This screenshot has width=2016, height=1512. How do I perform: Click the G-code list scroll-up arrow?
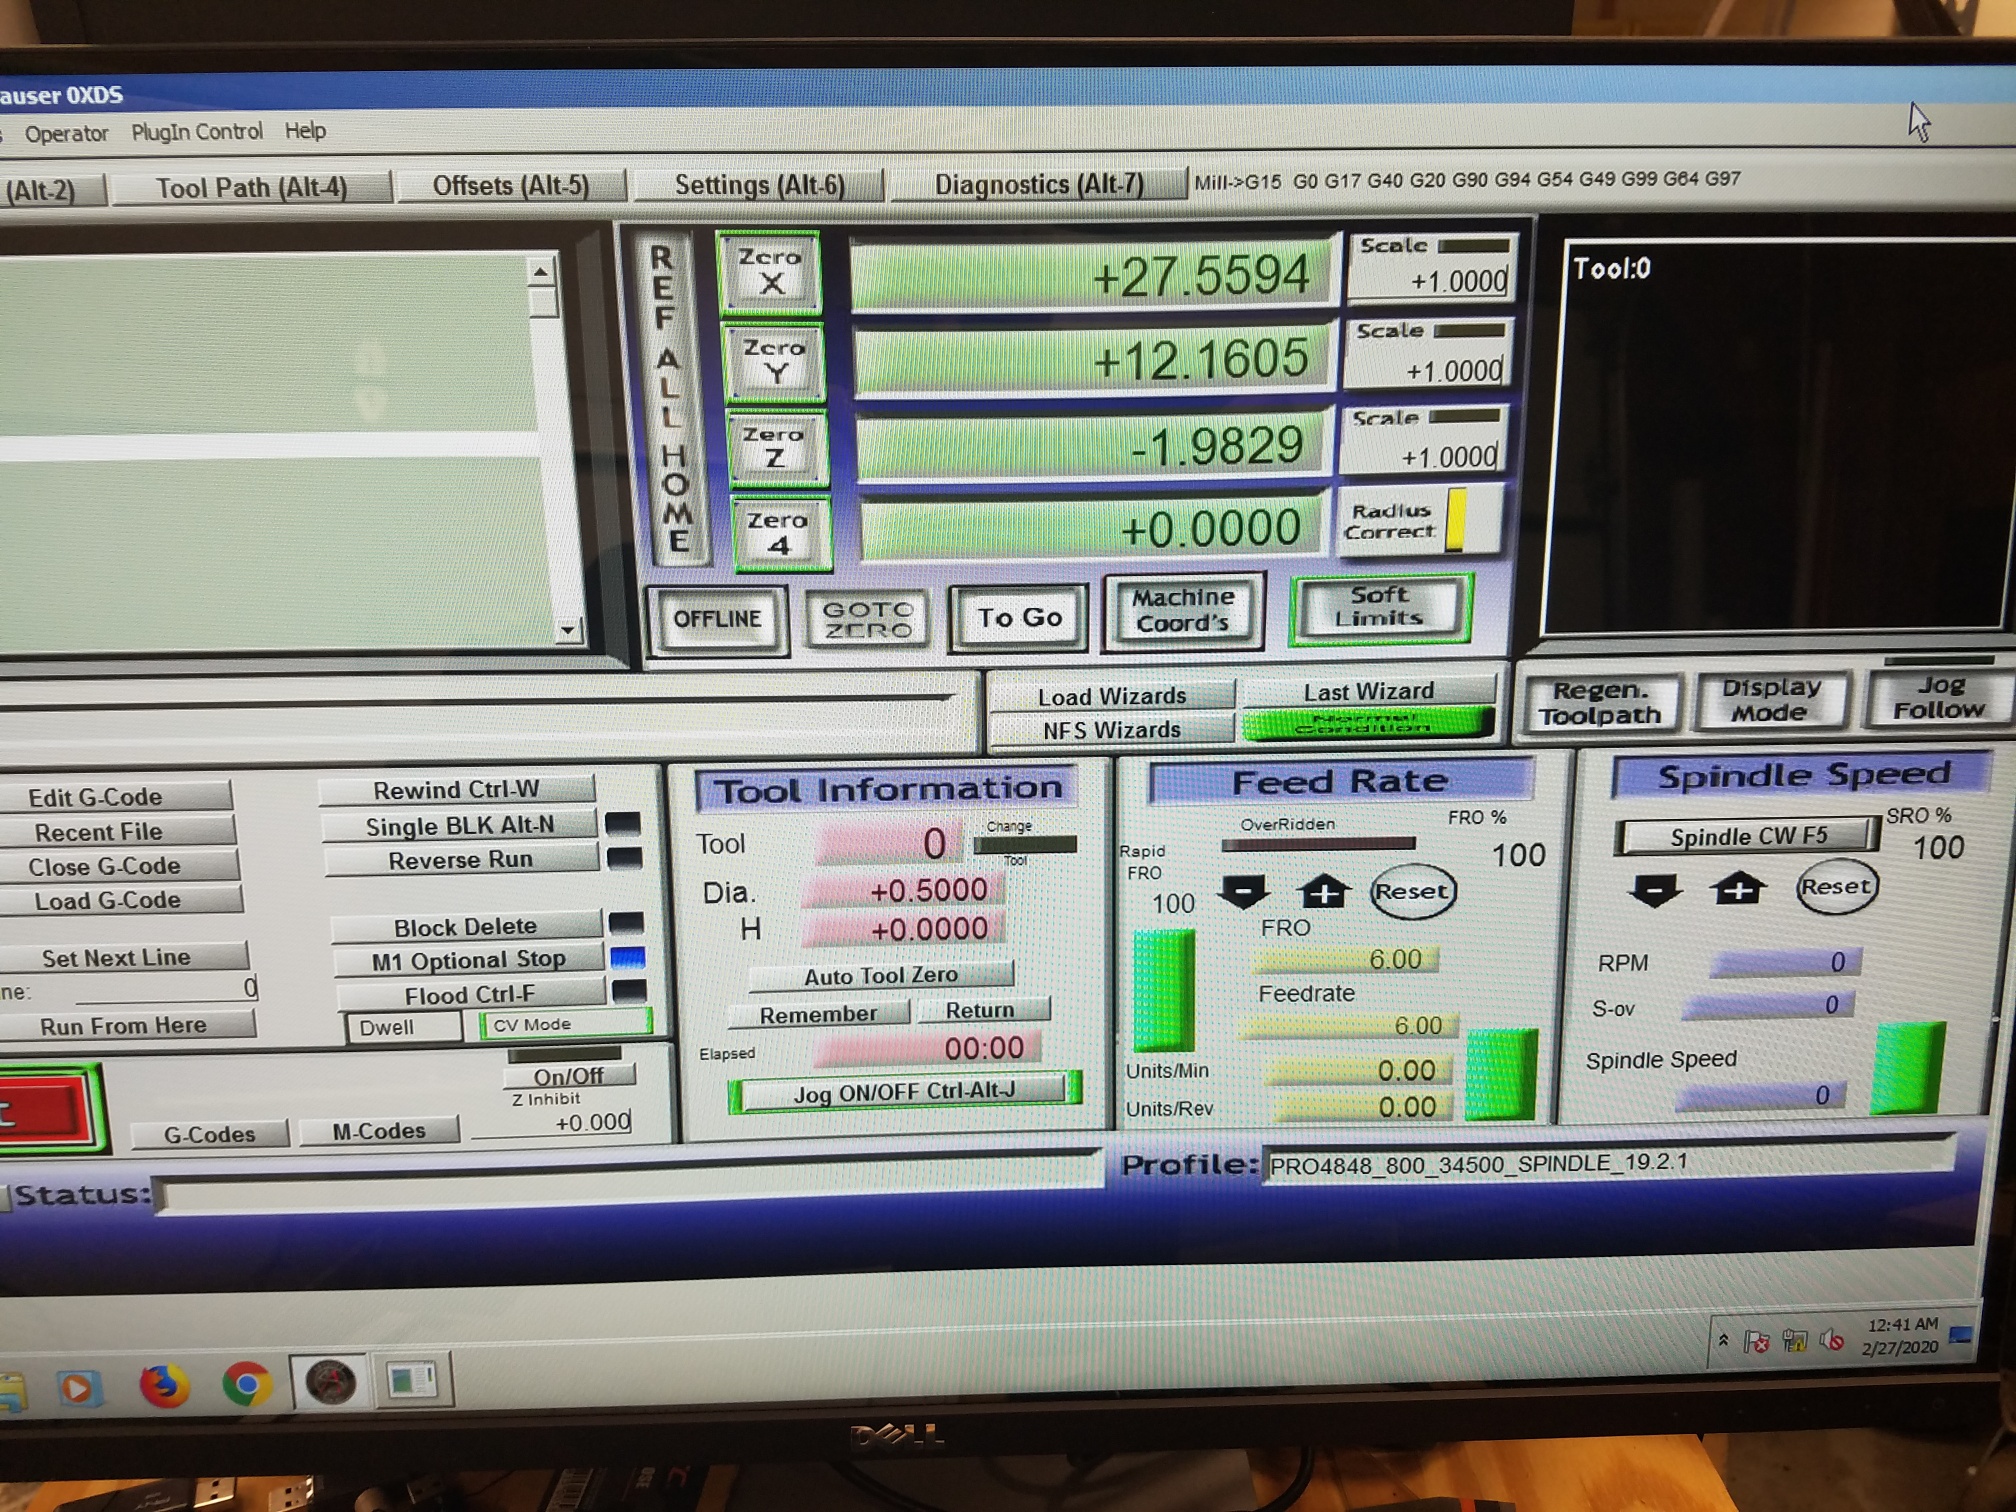[x=541, y=271]
